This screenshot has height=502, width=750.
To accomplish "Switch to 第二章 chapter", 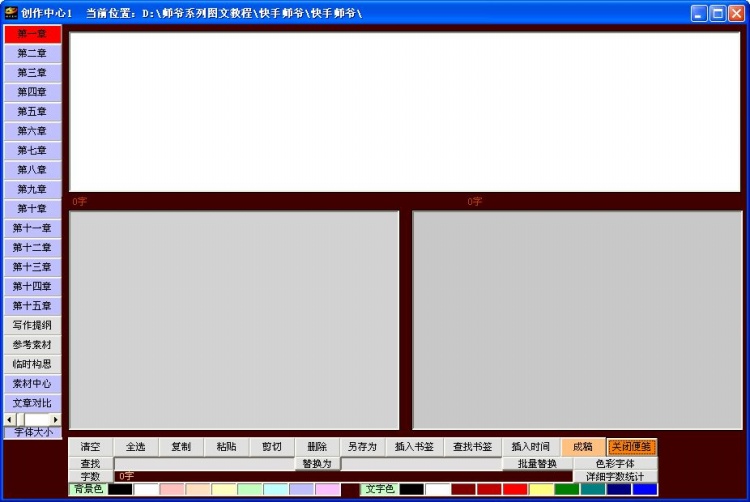I will coord(33,54).
